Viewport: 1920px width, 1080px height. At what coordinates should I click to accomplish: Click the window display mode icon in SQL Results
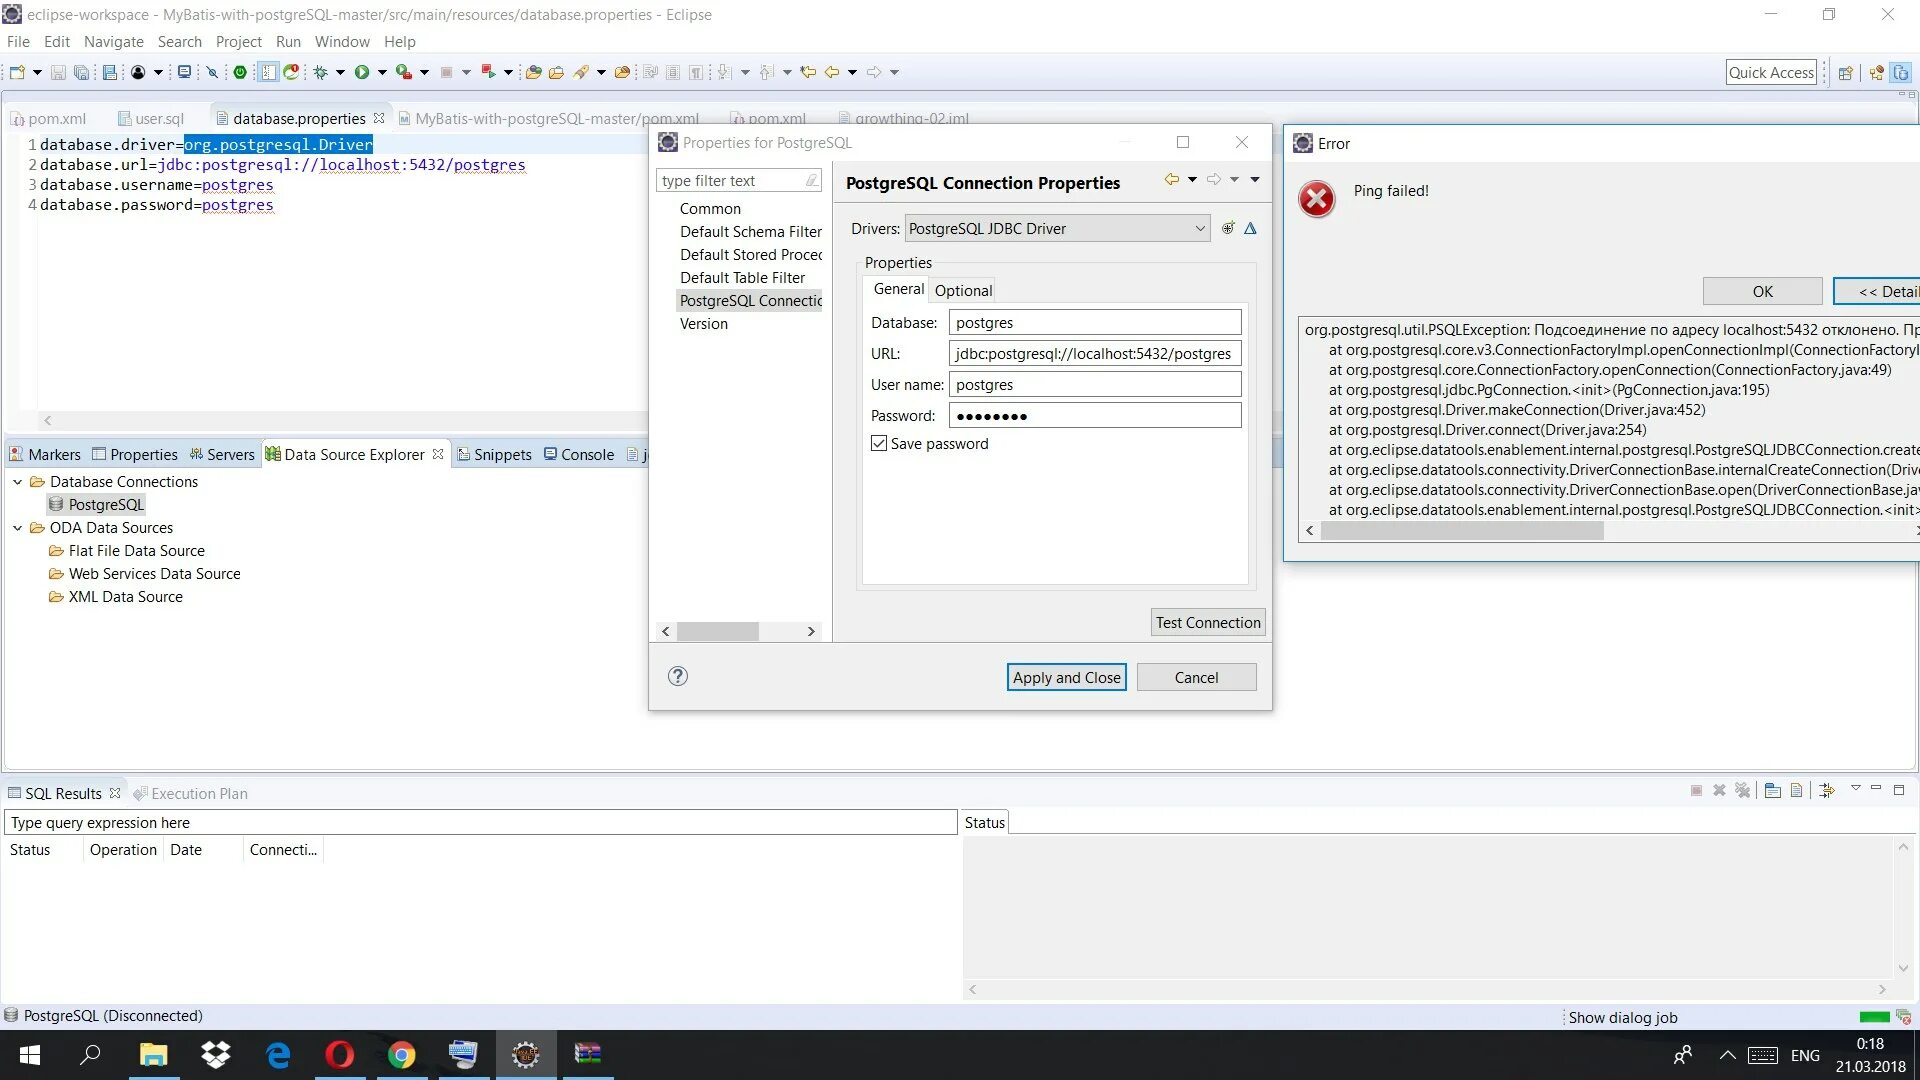(1773, 790)
